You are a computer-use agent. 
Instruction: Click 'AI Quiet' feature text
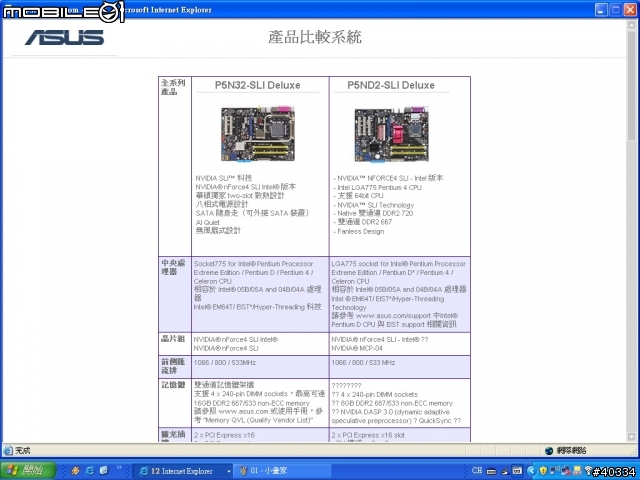coord(207,222)
